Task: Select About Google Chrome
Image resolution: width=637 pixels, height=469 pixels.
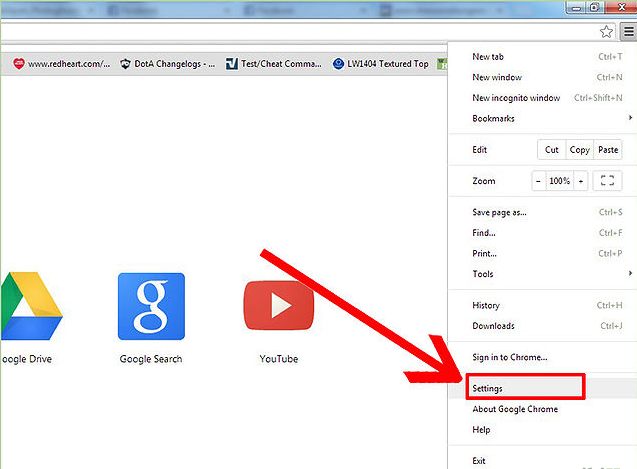Action: [542, 409]
